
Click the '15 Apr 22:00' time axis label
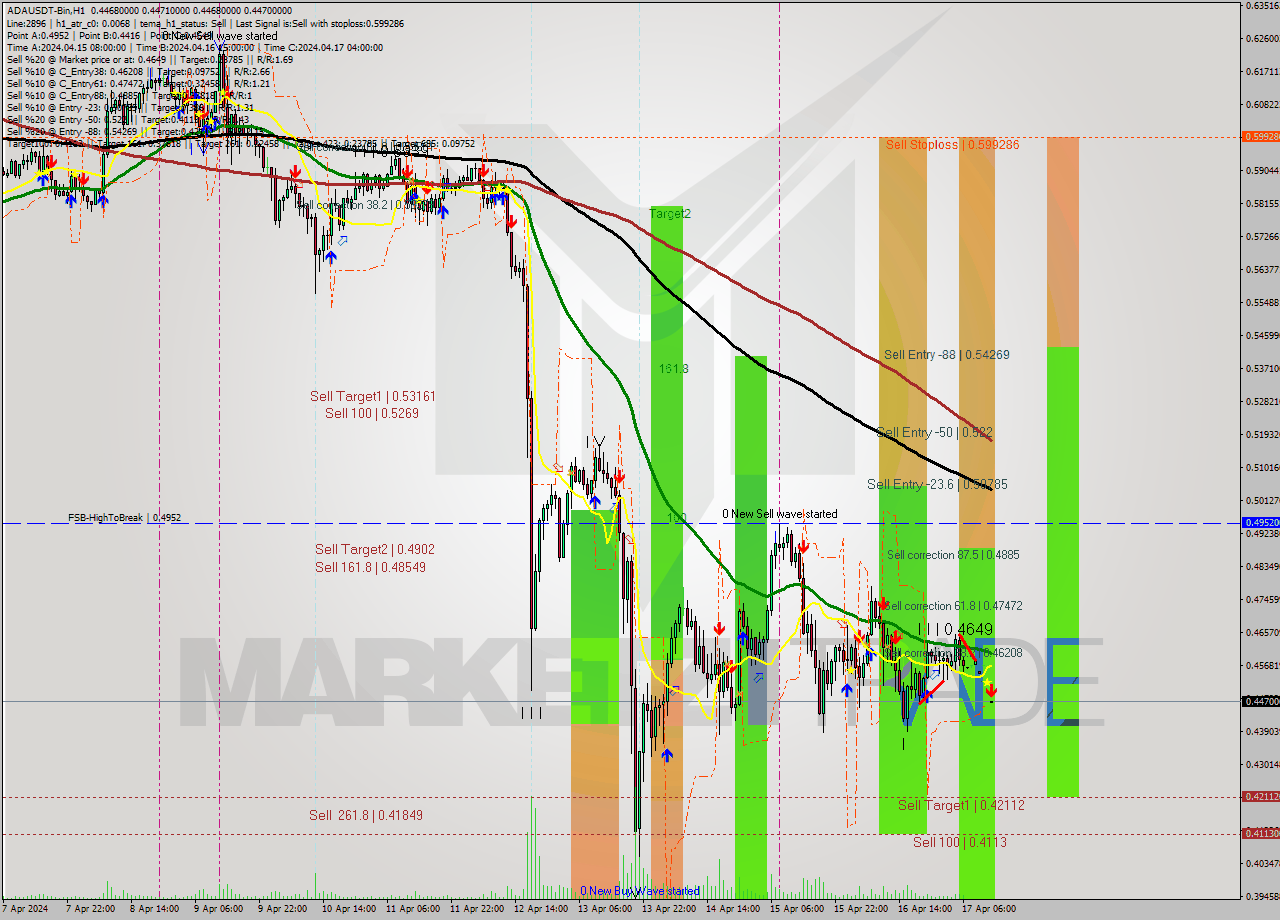(x=861, y=909)
